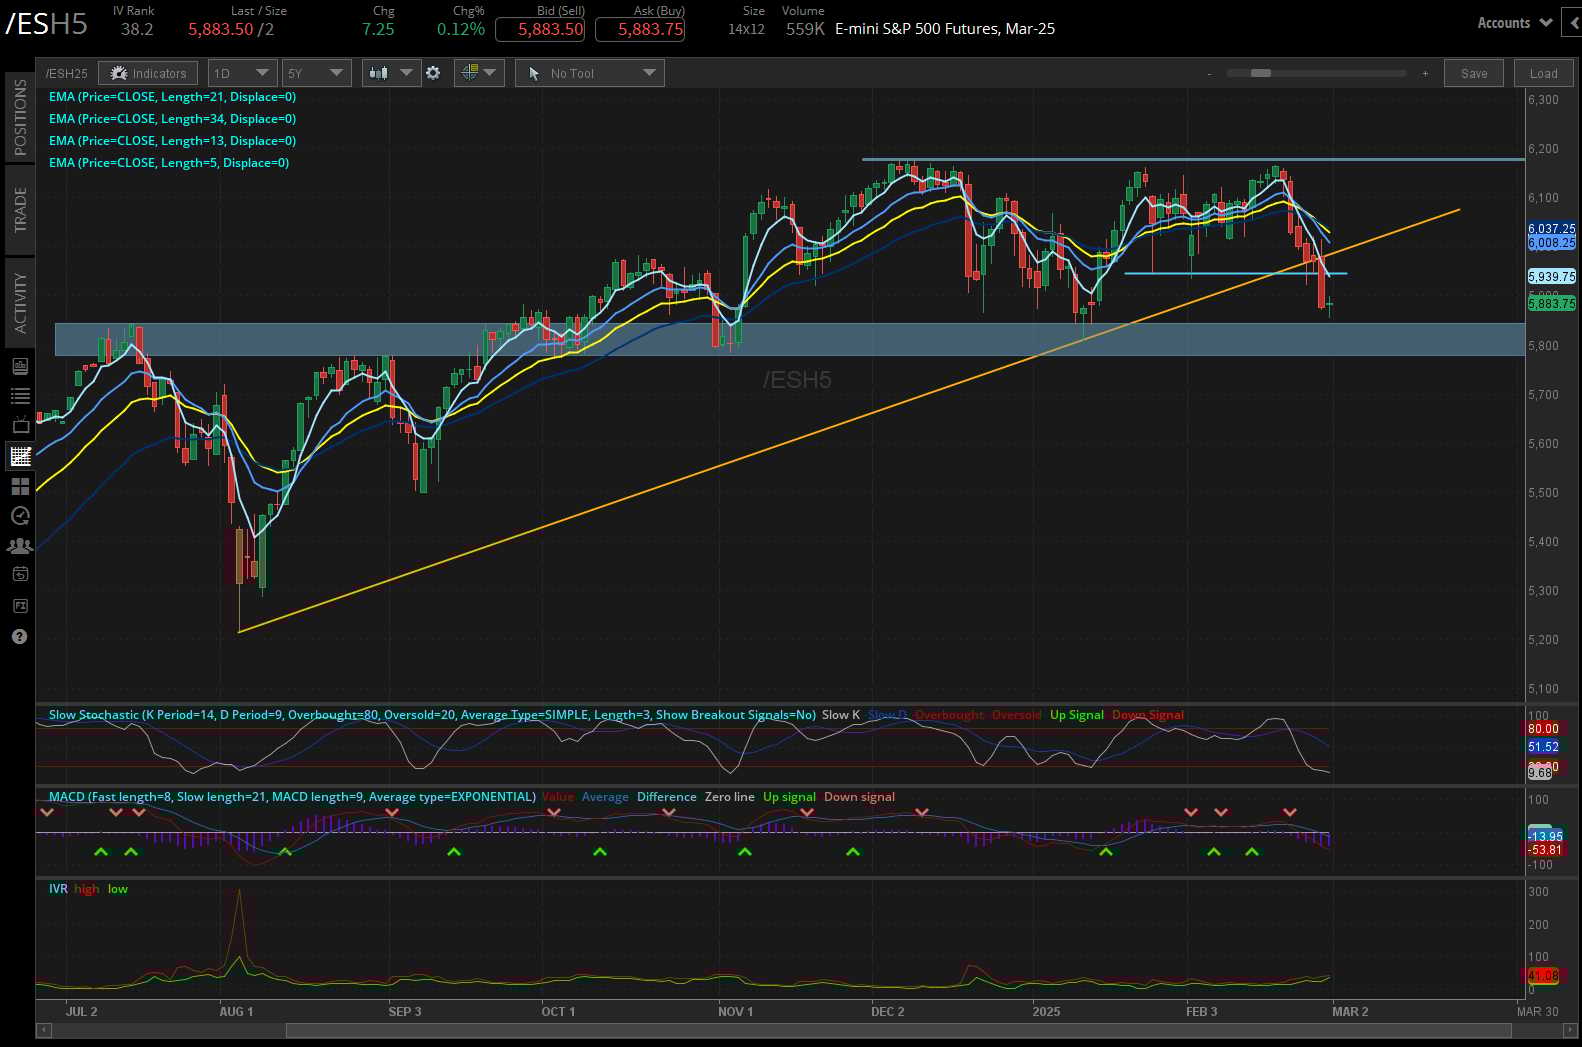The width and height of the screenshot is (1582, 1047).
Task: Open the help question mark icon
Action: tap(20, 637)
